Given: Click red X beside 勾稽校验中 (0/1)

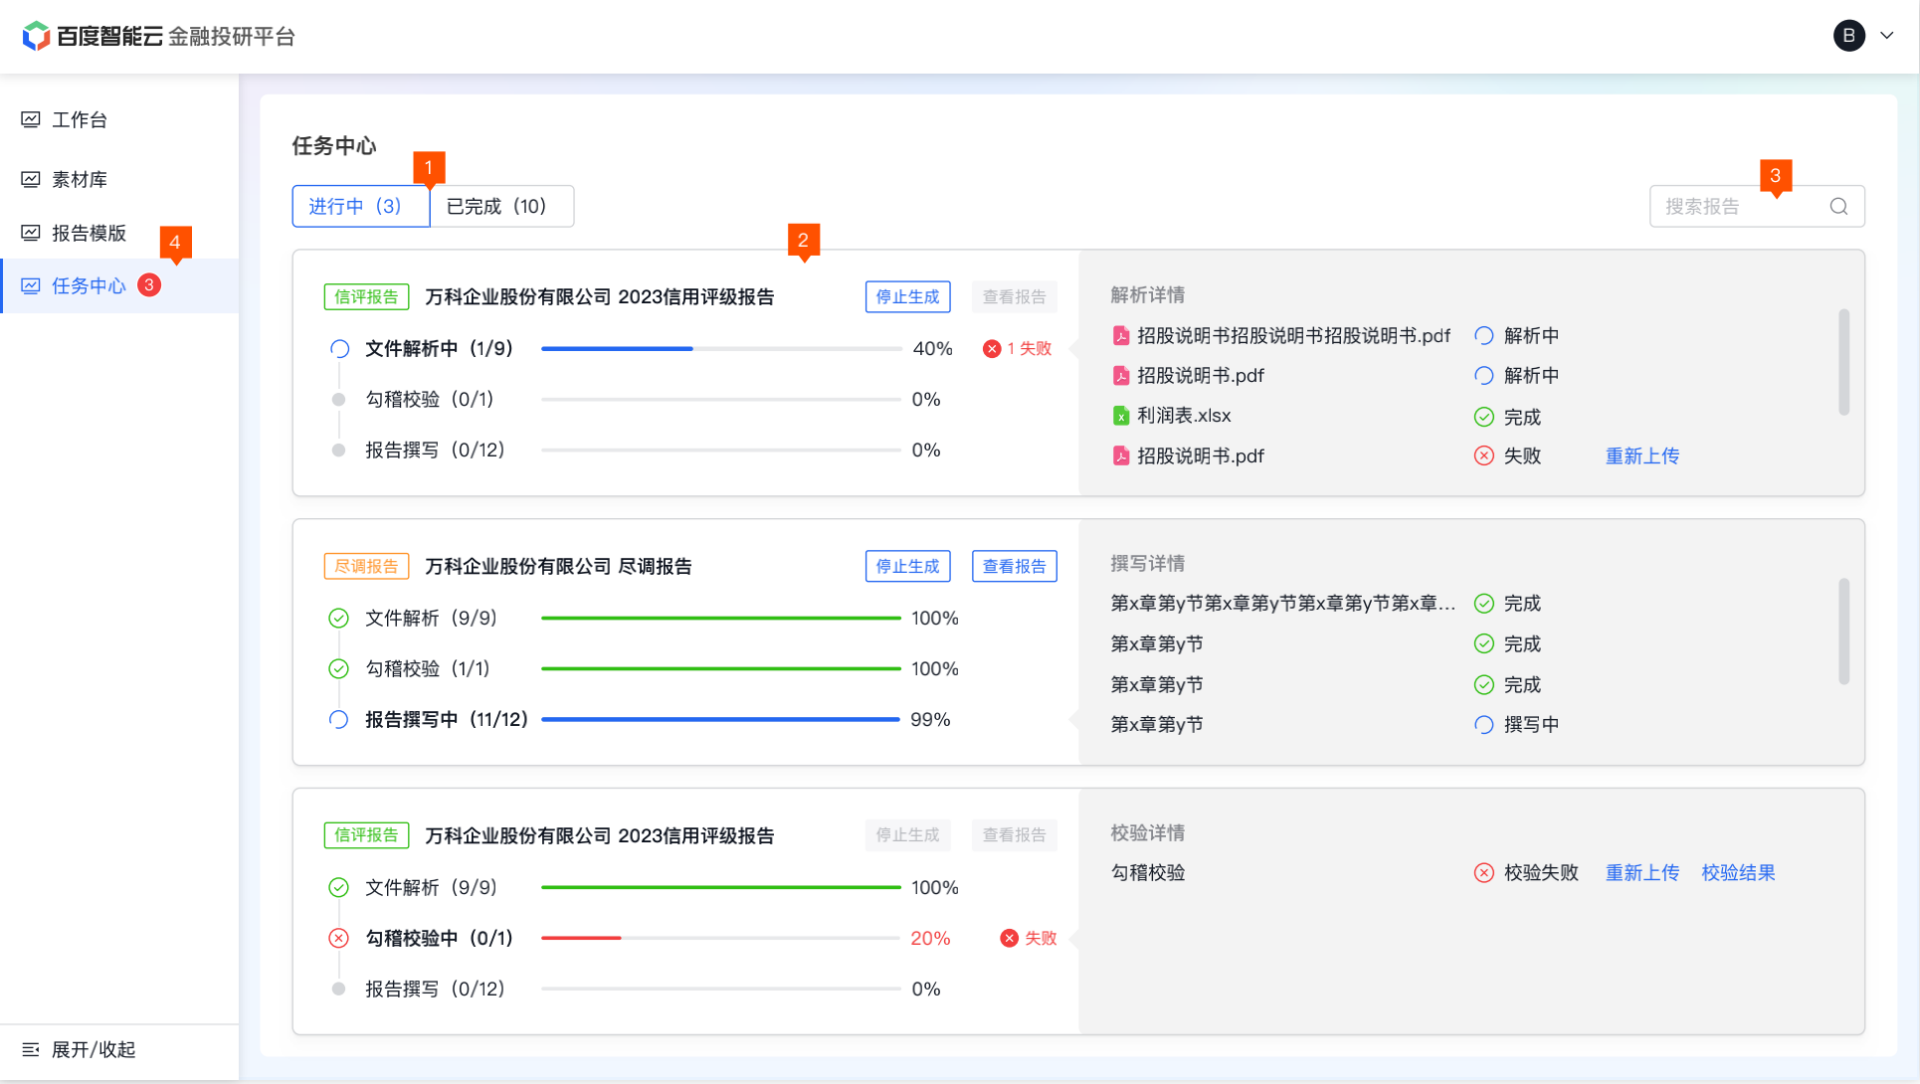Looking at the screenshot, I should click(339, 938).
